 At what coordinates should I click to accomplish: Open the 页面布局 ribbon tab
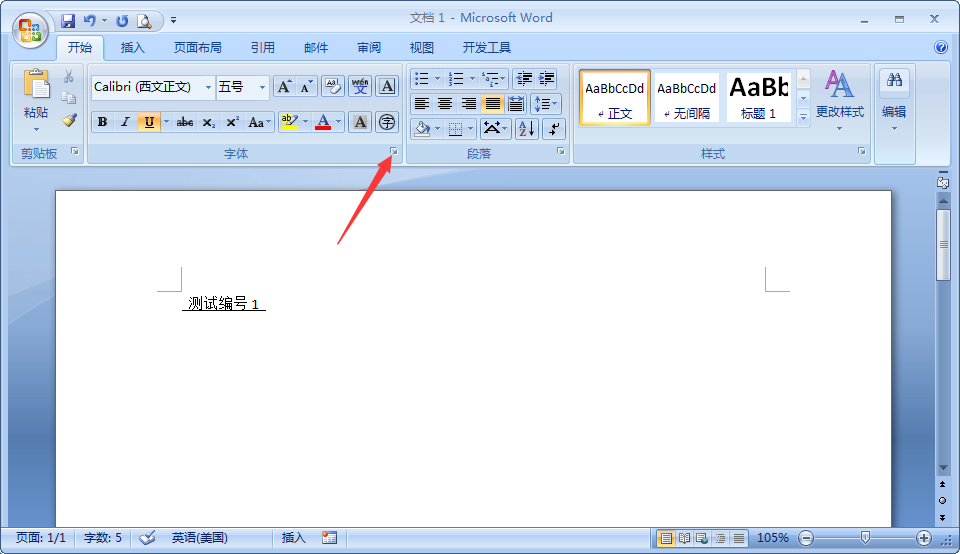coord(197,47)
